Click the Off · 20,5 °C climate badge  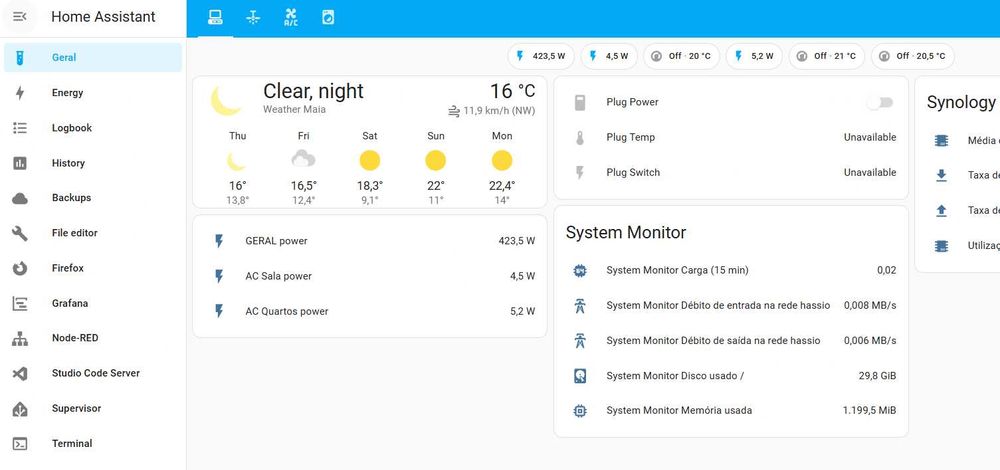pyautogui.click(x=913, y=56)
